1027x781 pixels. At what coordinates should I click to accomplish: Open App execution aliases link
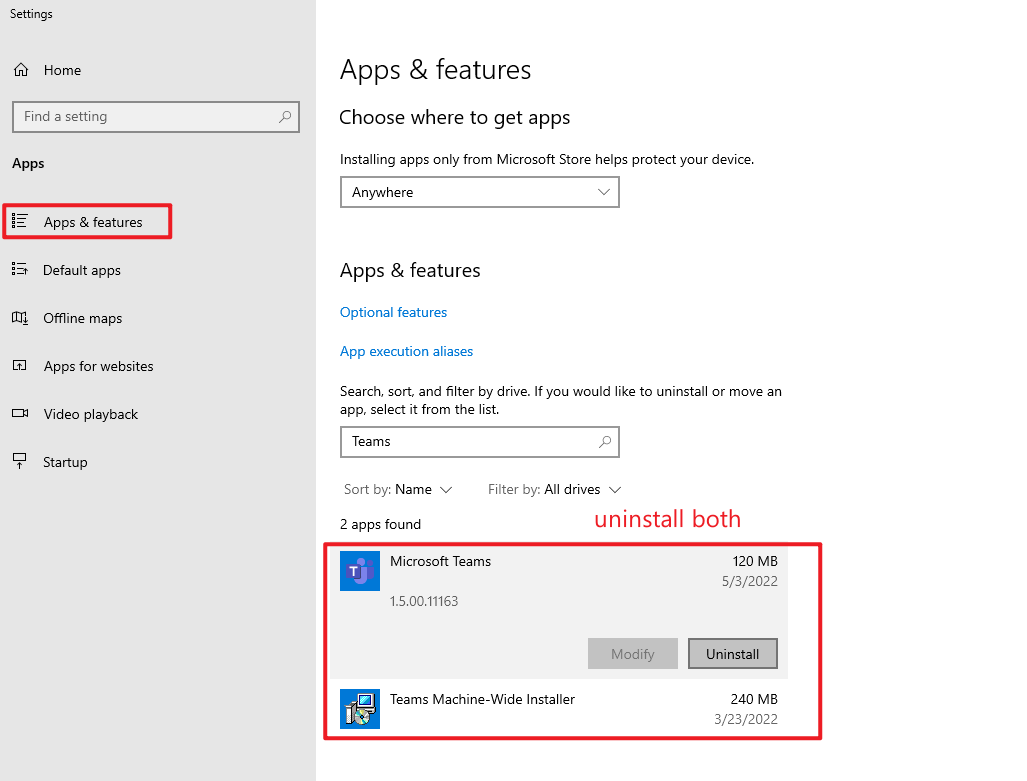click(x=406, y=352)
